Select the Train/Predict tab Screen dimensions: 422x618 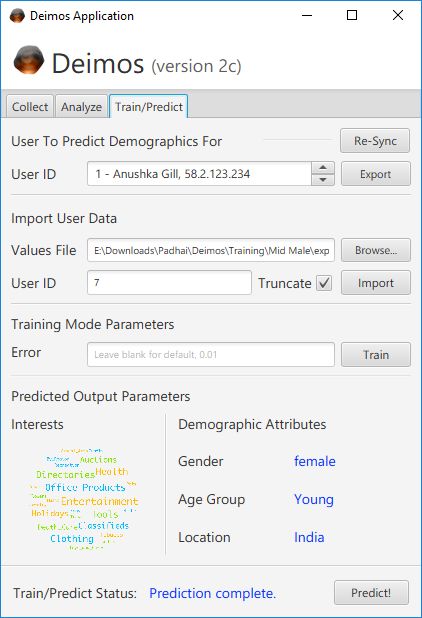click(149, 106)
